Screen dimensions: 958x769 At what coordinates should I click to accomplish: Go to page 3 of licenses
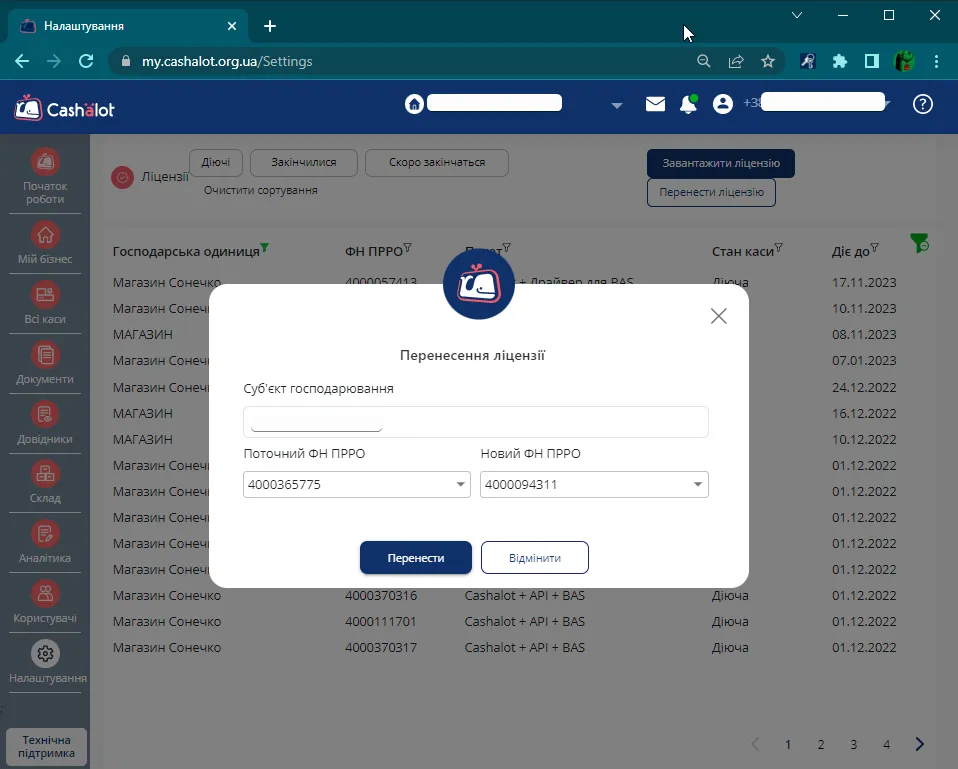click(854, 744)
